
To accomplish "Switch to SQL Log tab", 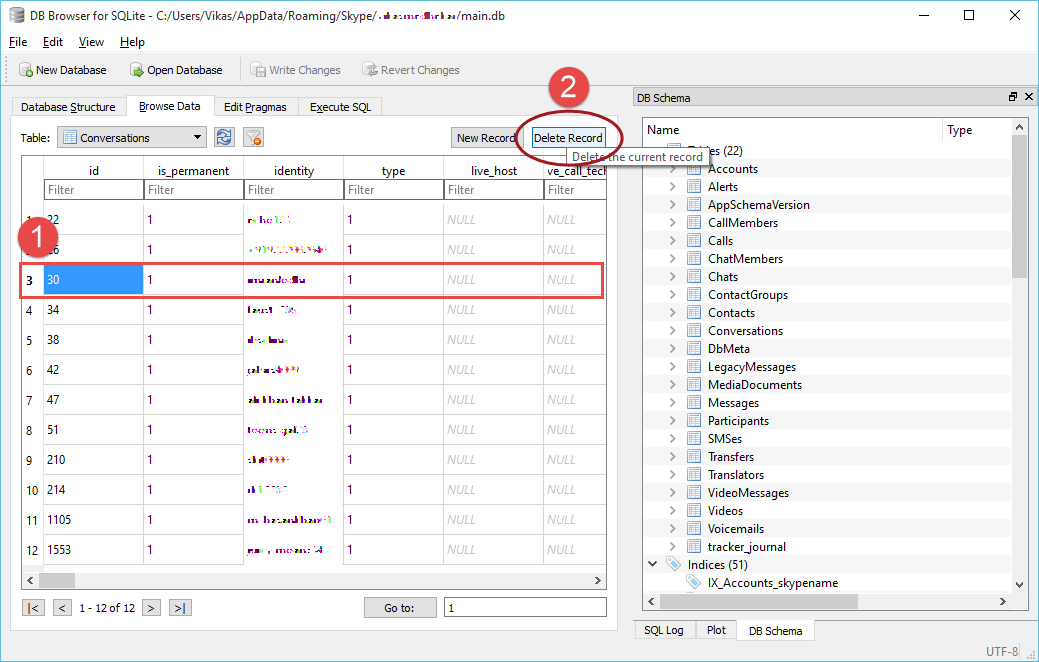I will pyautogui.click(x=664, y=630).
